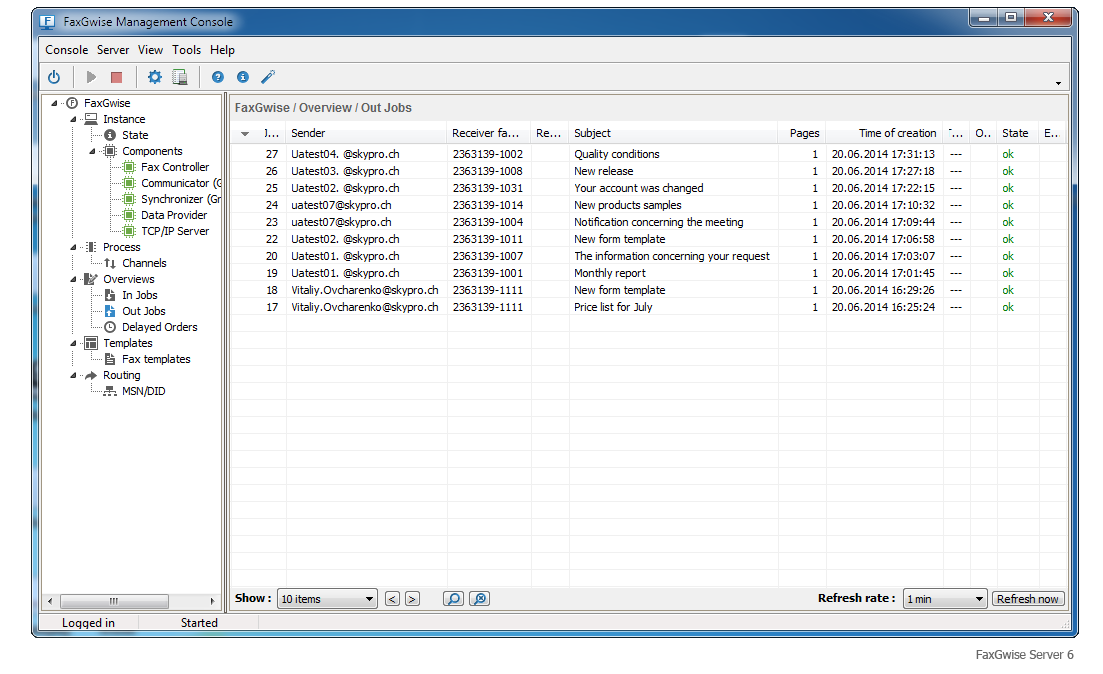Collapse the Templates tree node
The height and width of the screenshot is (674, 1103).
[73, 343]
